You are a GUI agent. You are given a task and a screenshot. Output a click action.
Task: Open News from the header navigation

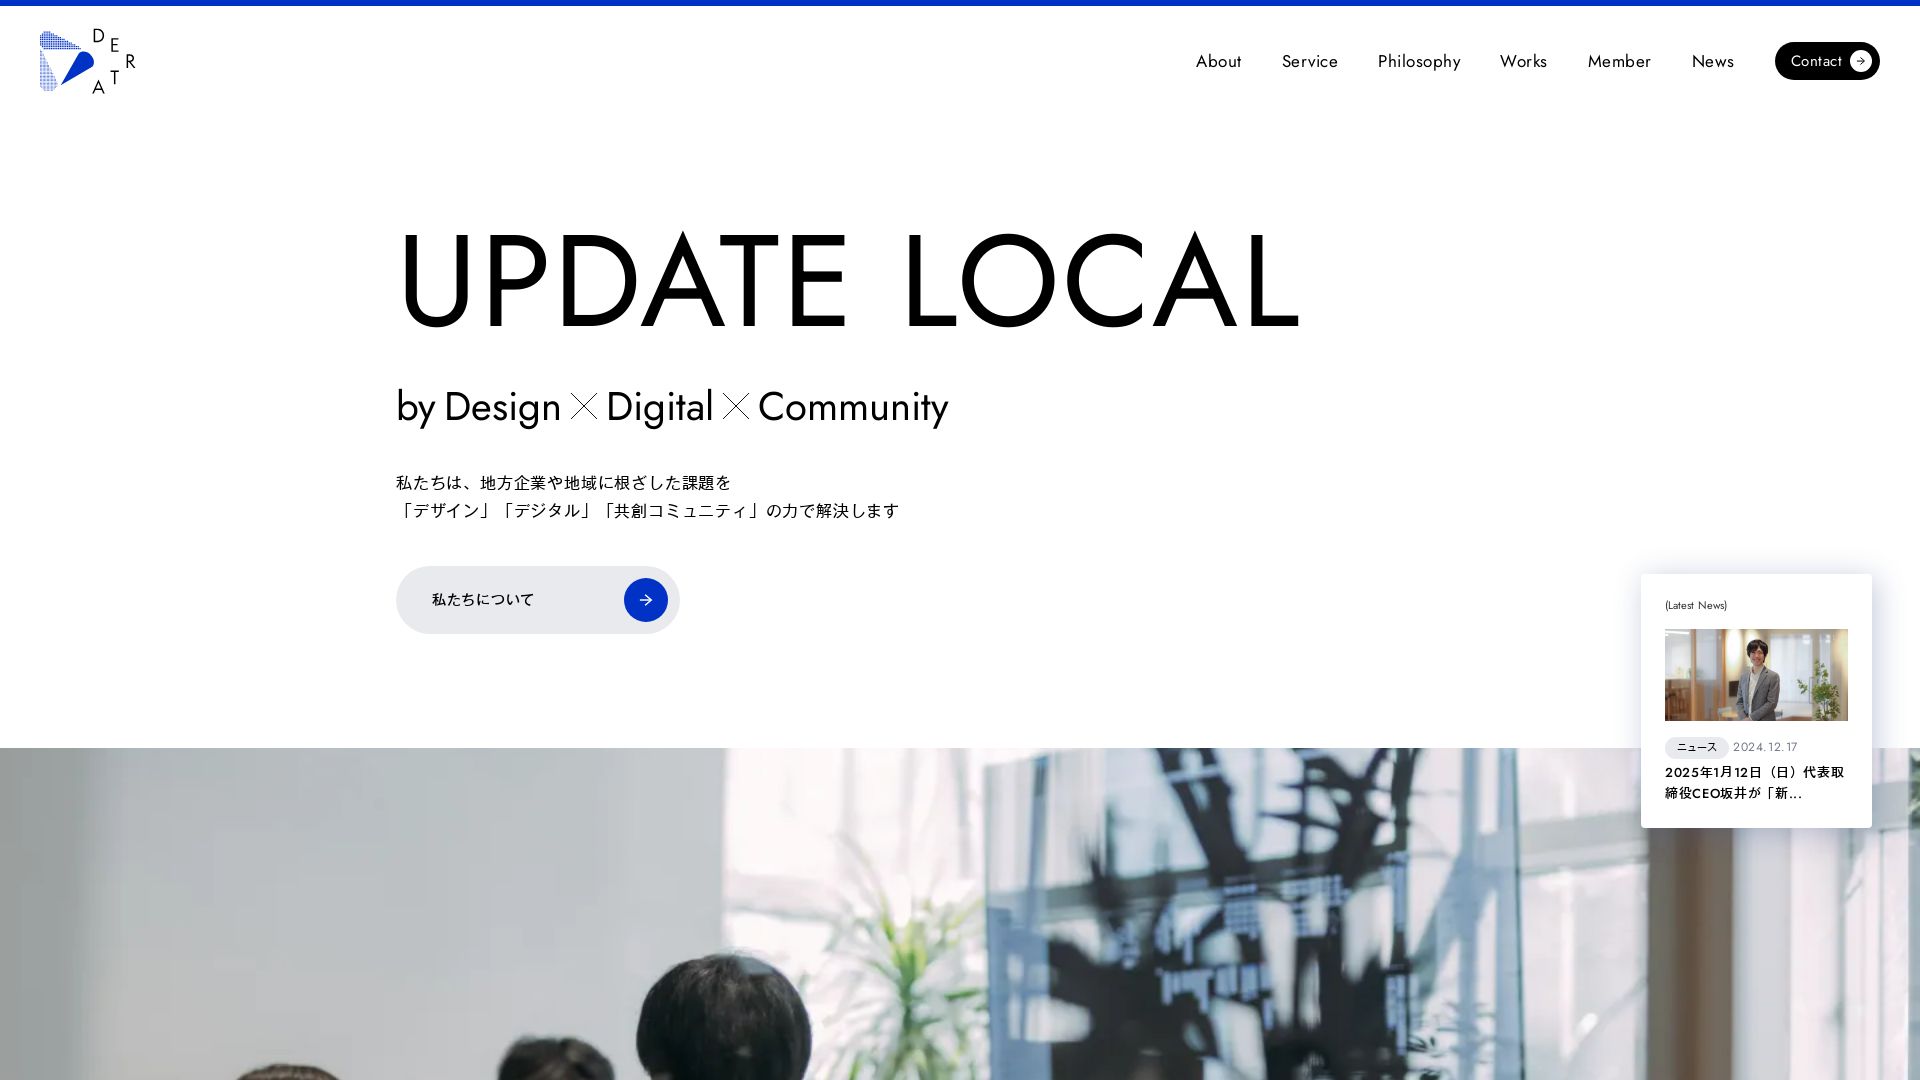point(1712,61)
